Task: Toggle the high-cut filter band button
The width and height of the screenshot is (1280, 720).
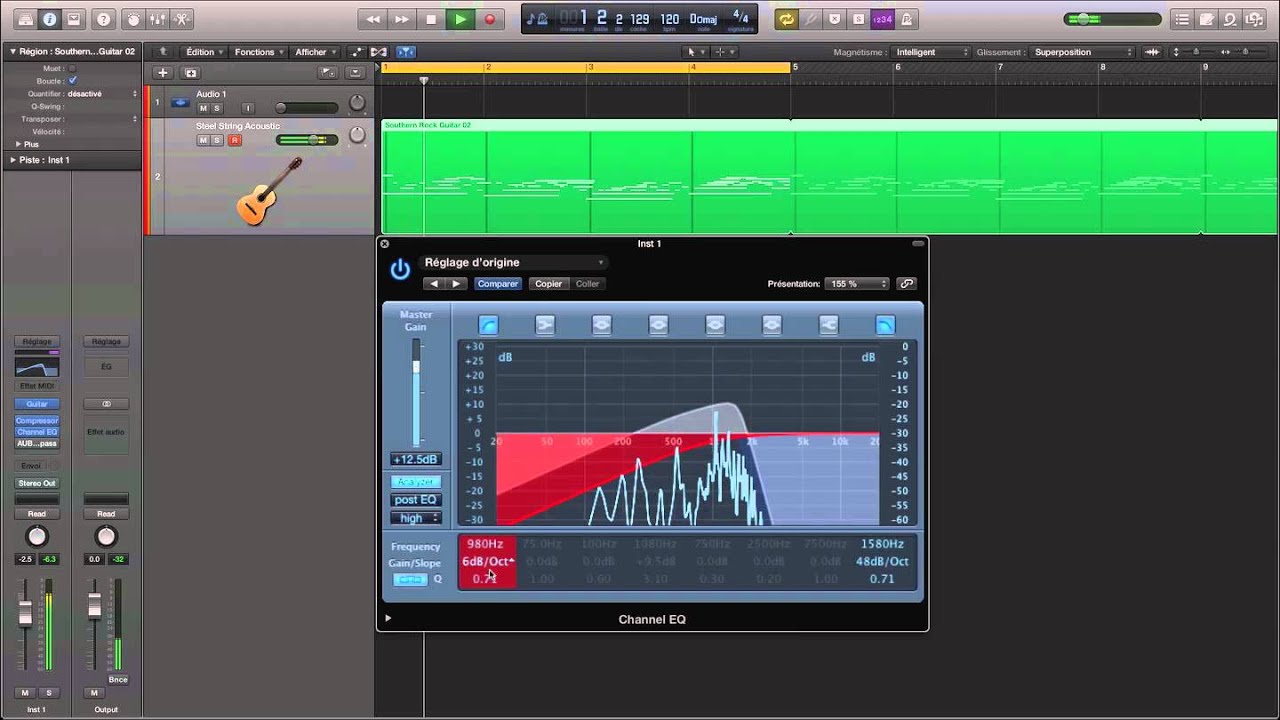Action: point(885,324)
